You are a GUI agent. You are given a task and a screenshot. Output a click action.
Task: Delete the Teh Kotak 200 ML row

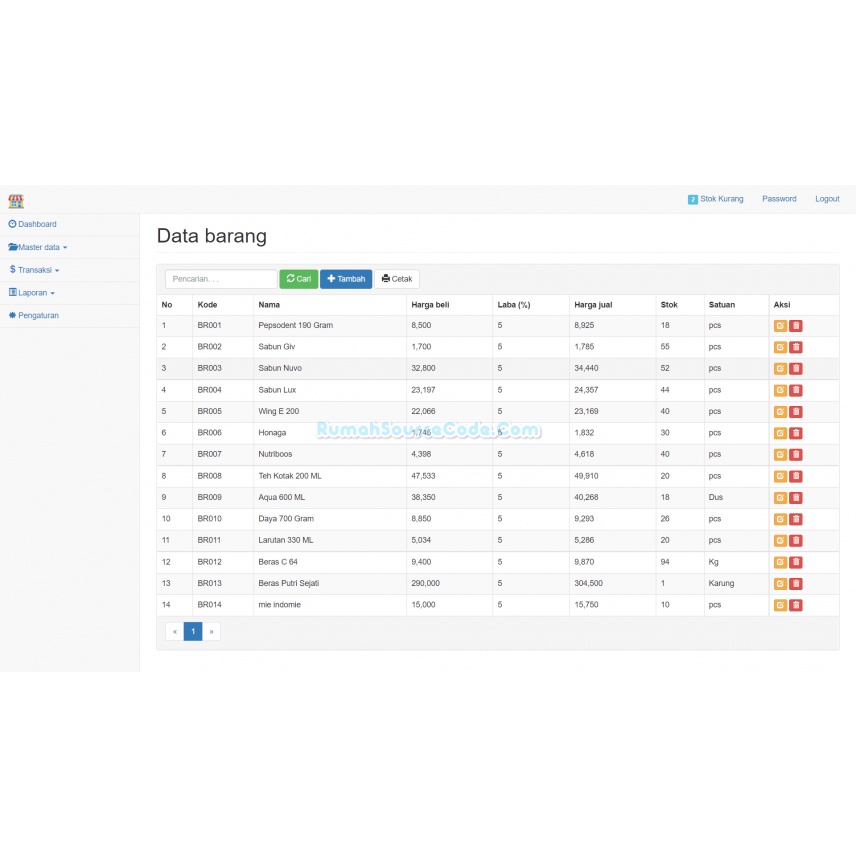coord(796,476)
